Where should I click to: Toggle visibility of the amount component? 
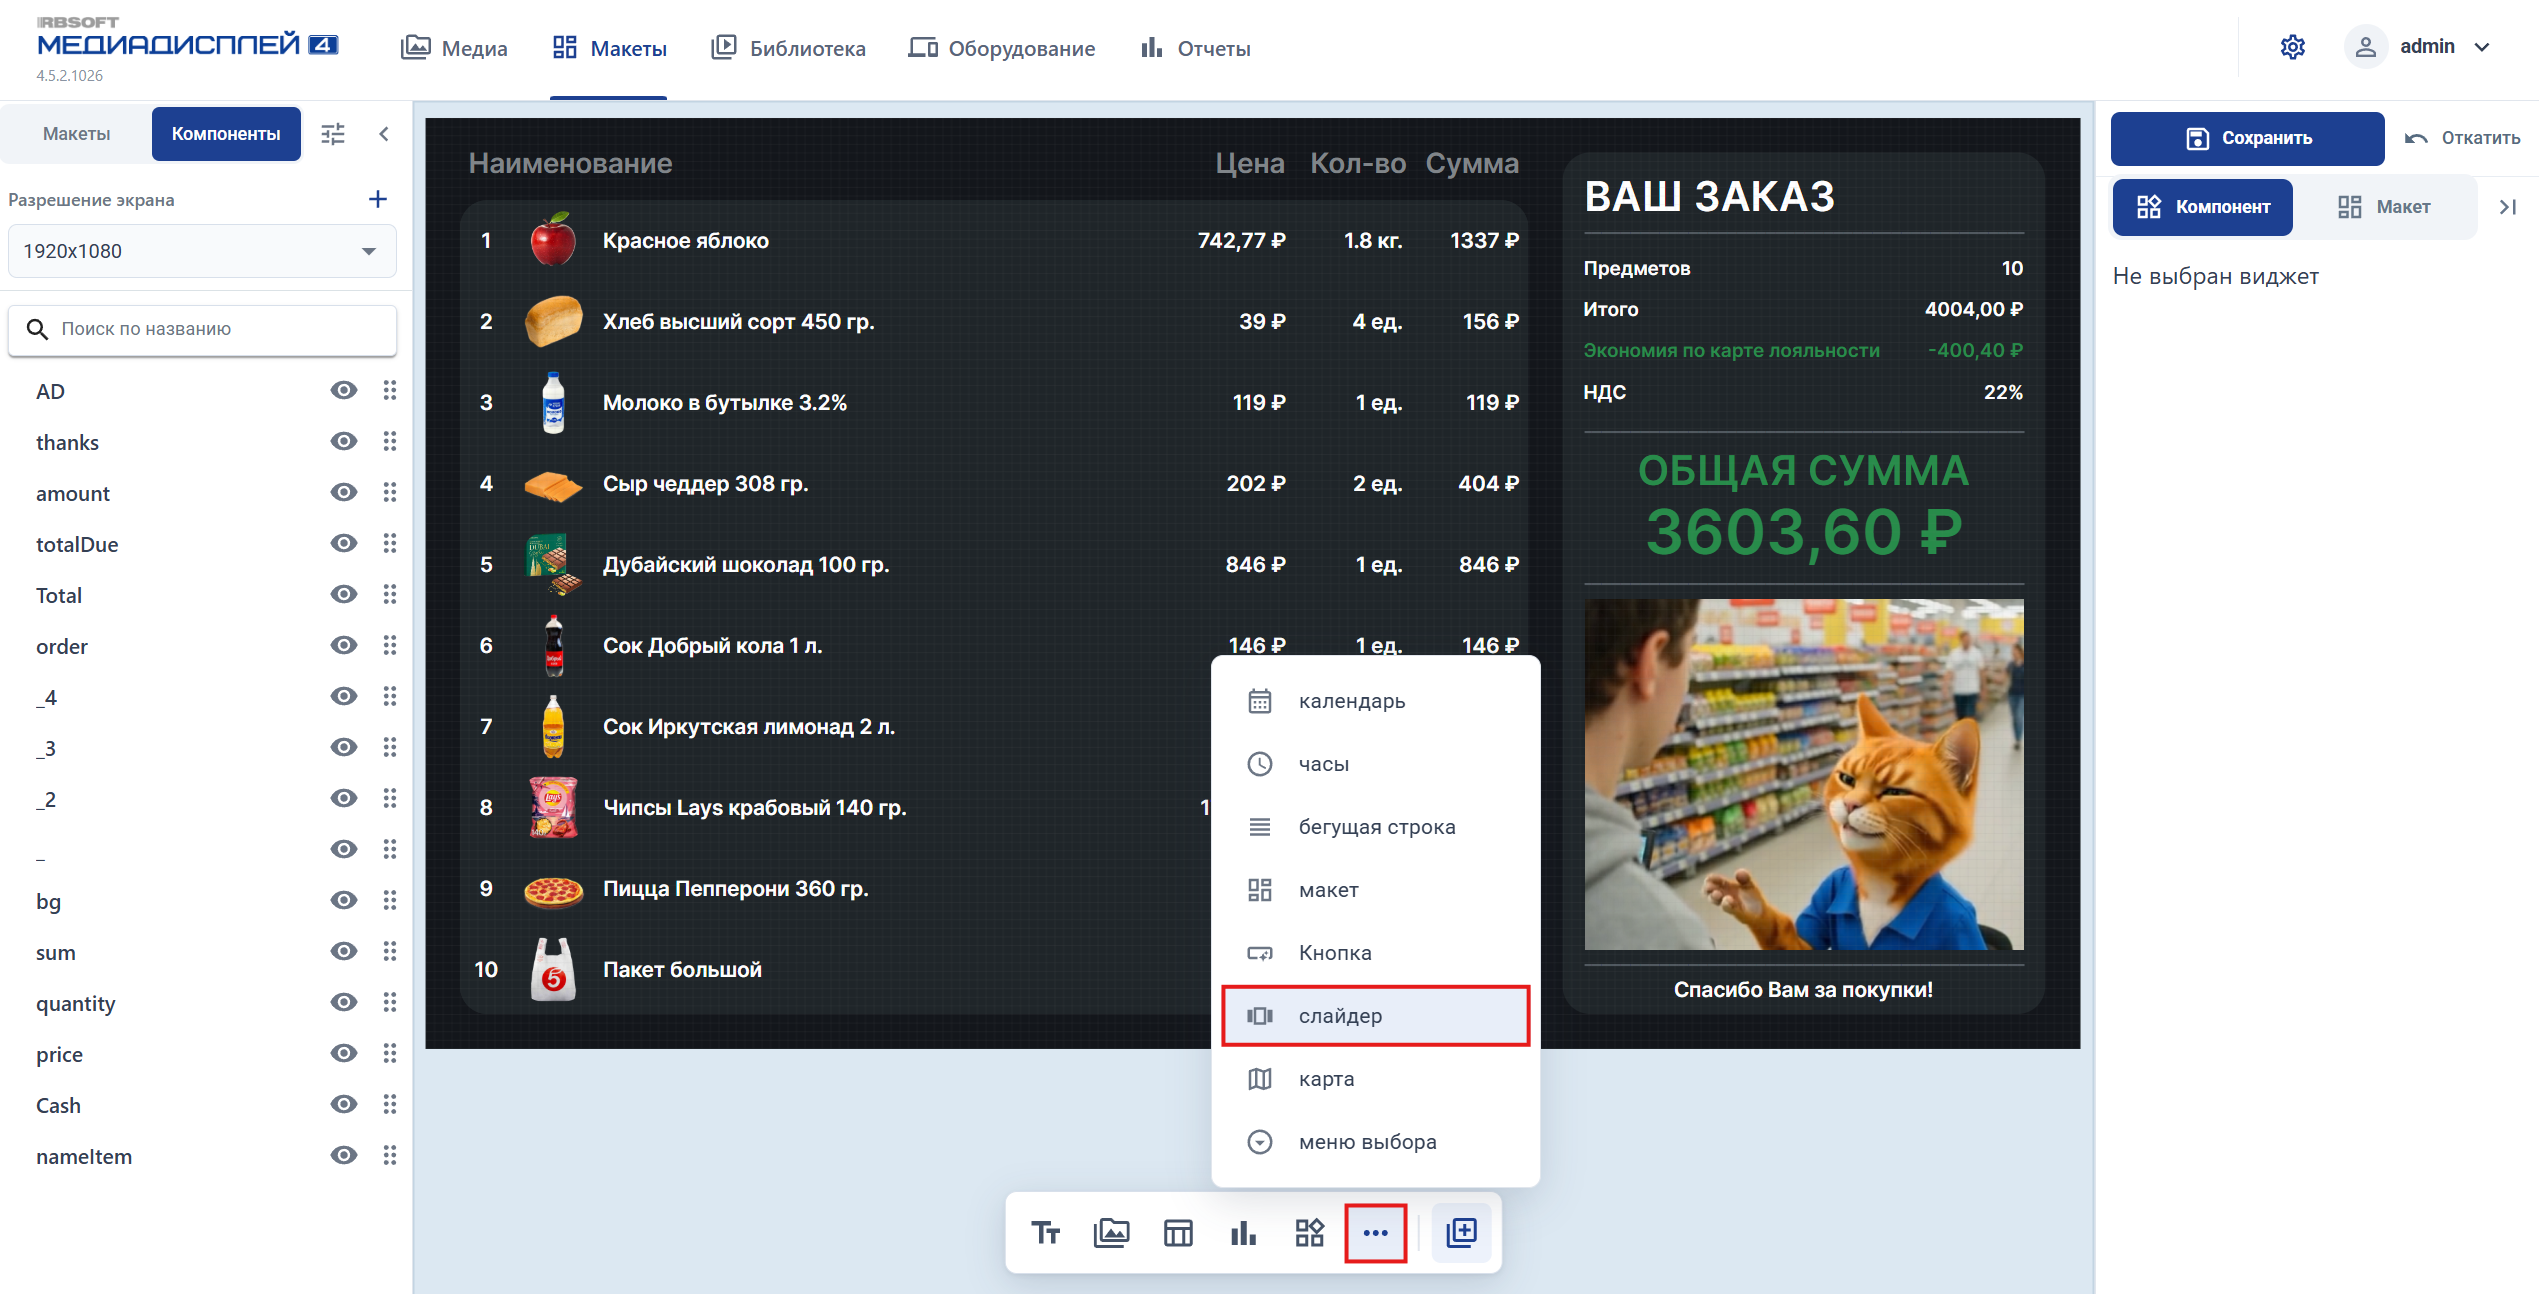(x=344, y=493)
